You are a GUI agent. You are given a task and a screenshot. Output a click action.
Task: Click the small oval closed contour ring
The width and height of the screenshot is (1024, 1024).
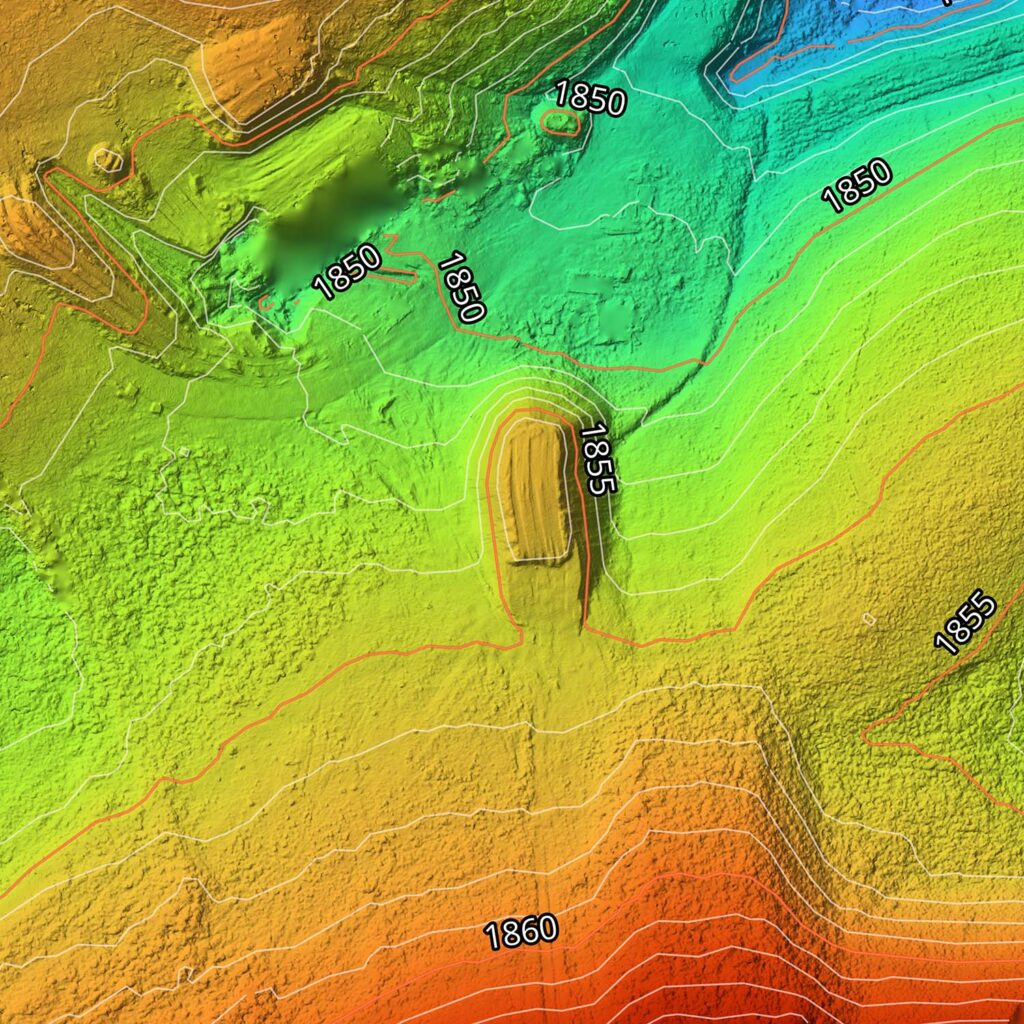click(x=560, y=122)
